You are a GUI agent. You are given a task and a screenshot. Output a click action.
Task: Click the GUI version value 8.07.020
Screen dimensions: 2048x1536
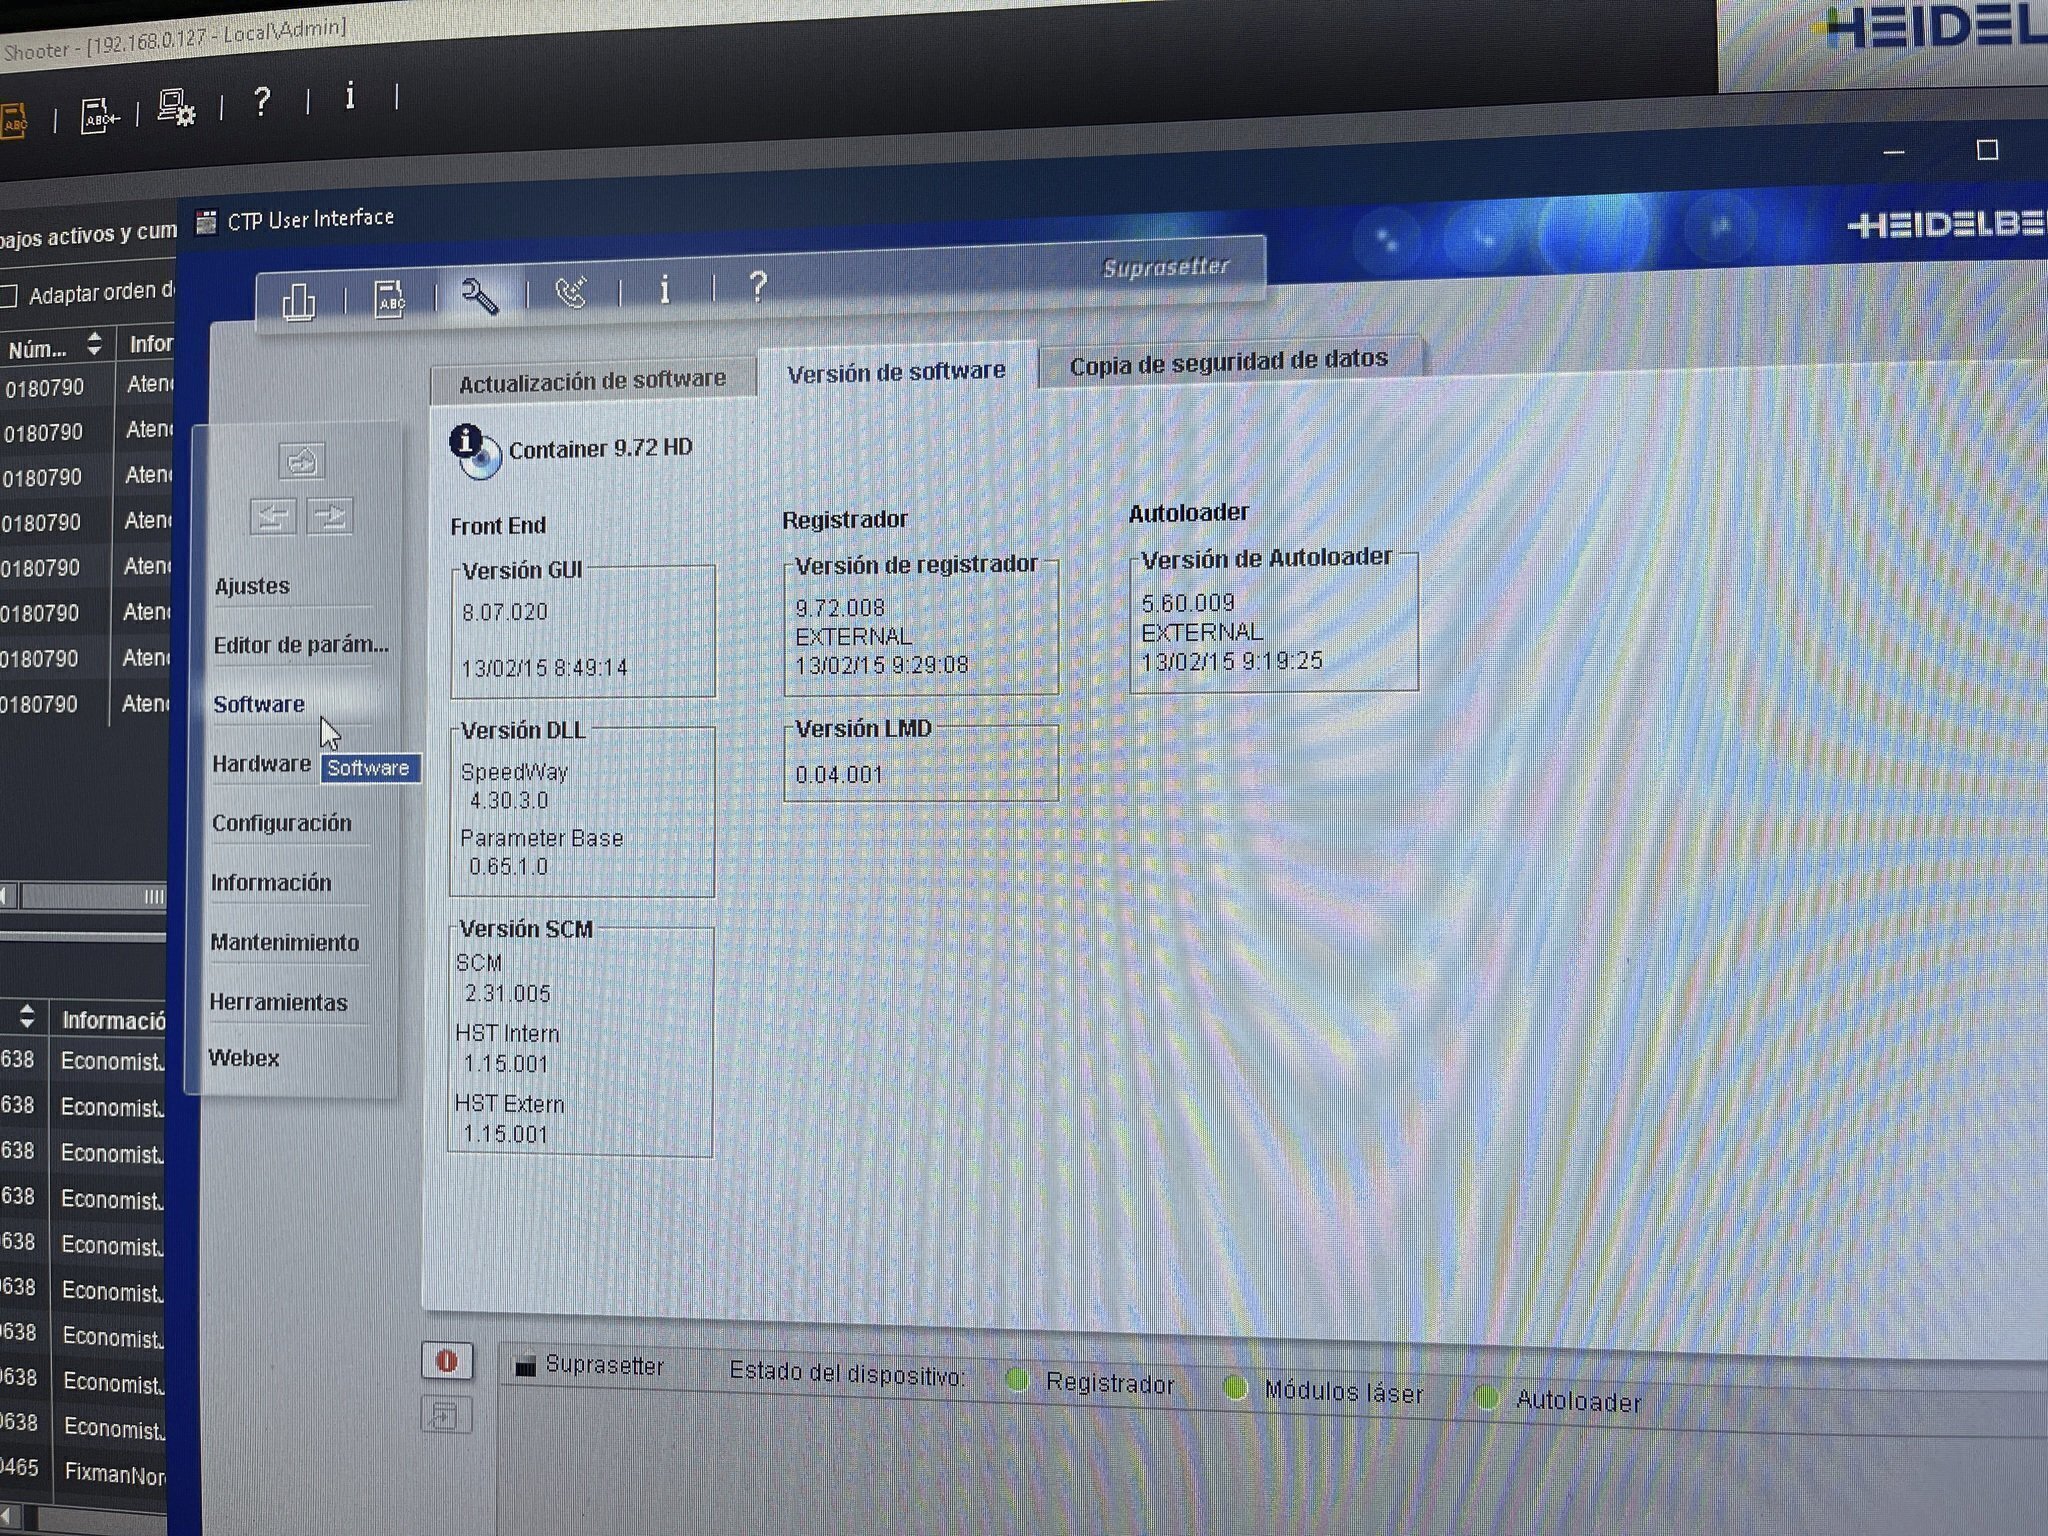(504, 612)
